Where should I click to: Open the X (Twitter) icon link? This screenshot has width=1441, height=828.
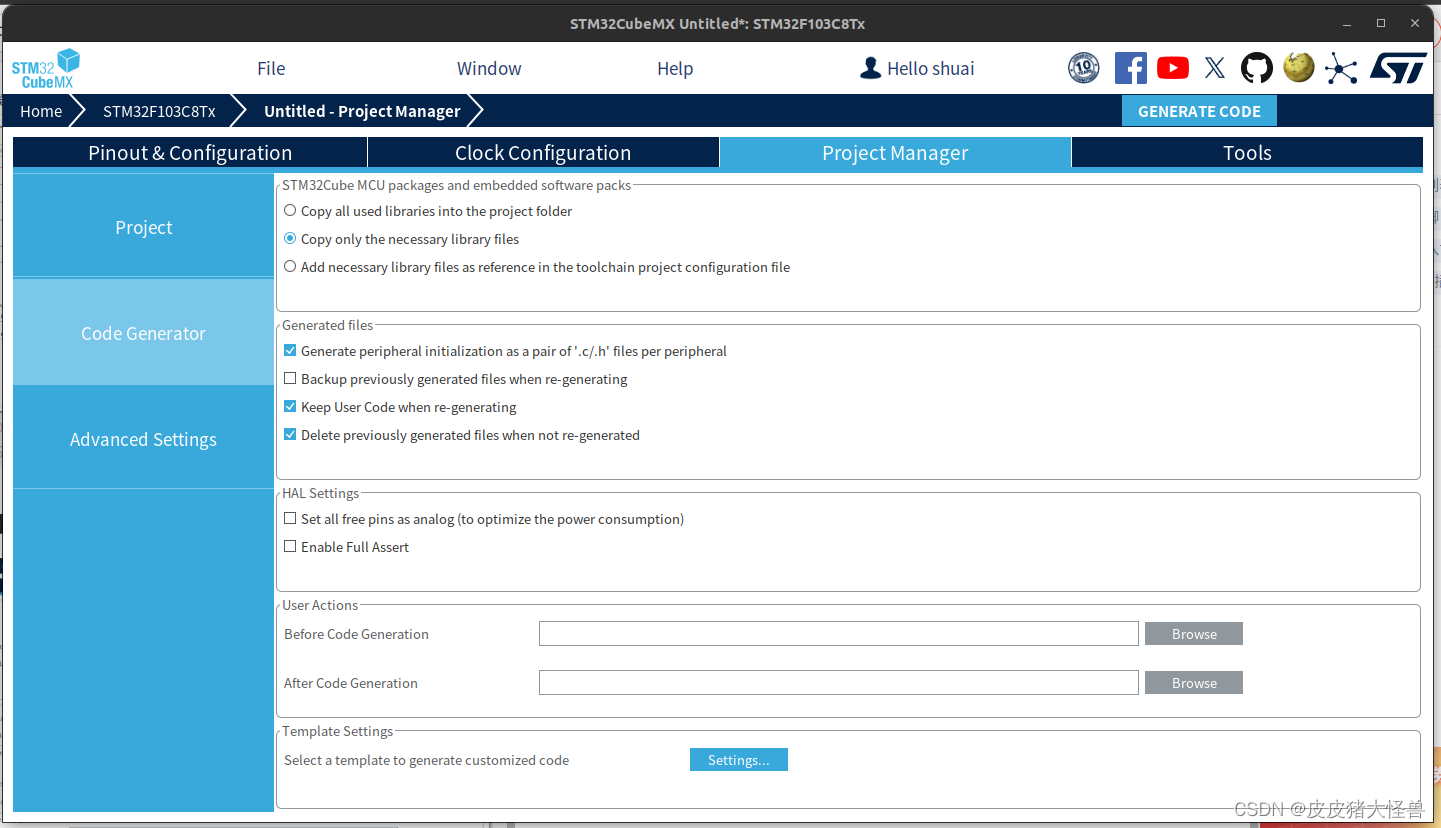coord(1215,68)
